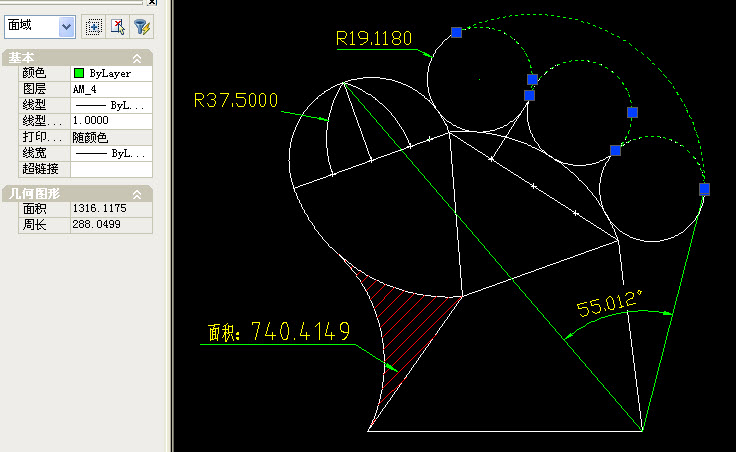Close the properties palette with X
This screenshot has height=452, width=736.
tap(152, 2)
